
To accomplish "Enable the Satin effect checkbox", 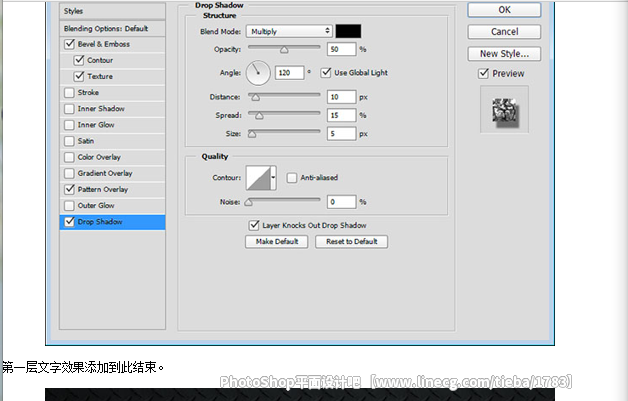I will [69, 141].
